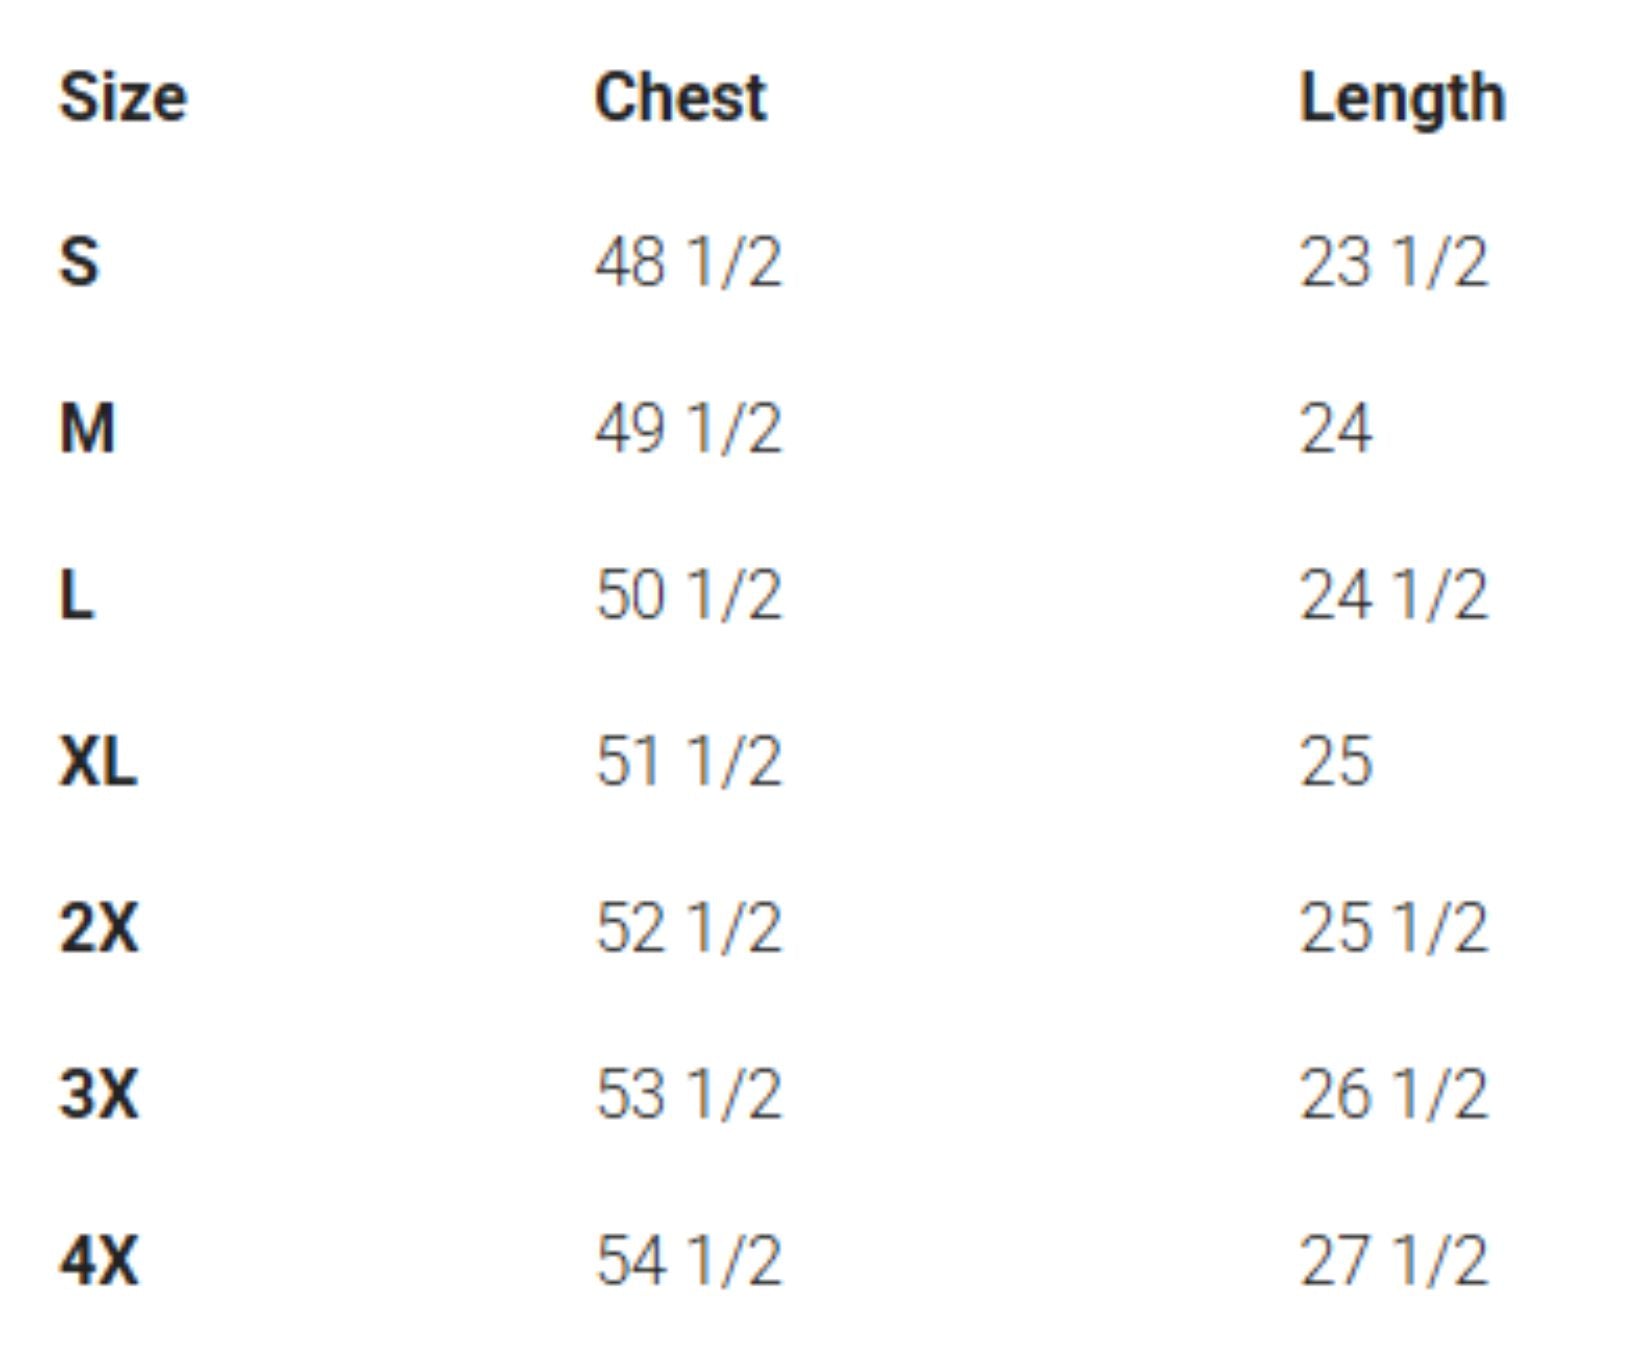Viewport: 1640px width, 1372px height.
Task: Click the 23 1/2 length value
Action: pos(1394,263)
